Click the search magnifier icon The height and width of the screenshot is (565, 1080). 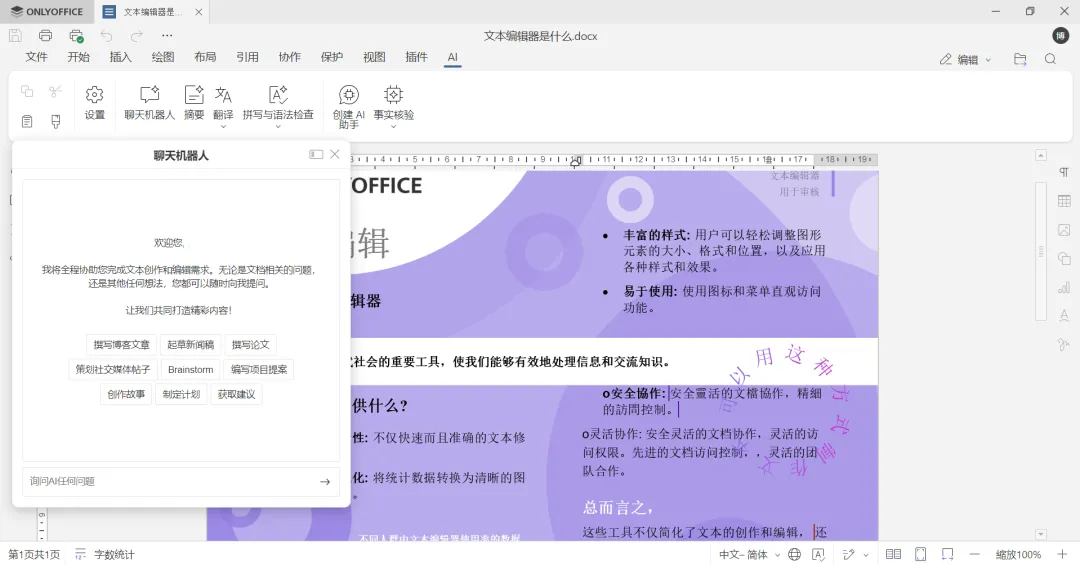coord(1050,59)
